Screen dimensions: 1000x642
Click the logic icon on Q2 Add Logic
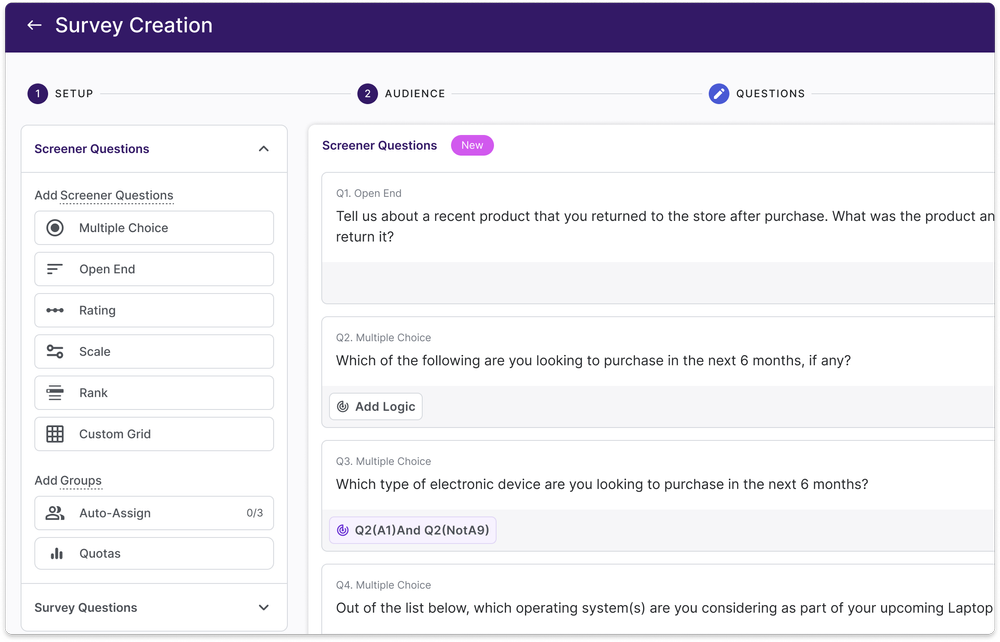coord(342,407)
